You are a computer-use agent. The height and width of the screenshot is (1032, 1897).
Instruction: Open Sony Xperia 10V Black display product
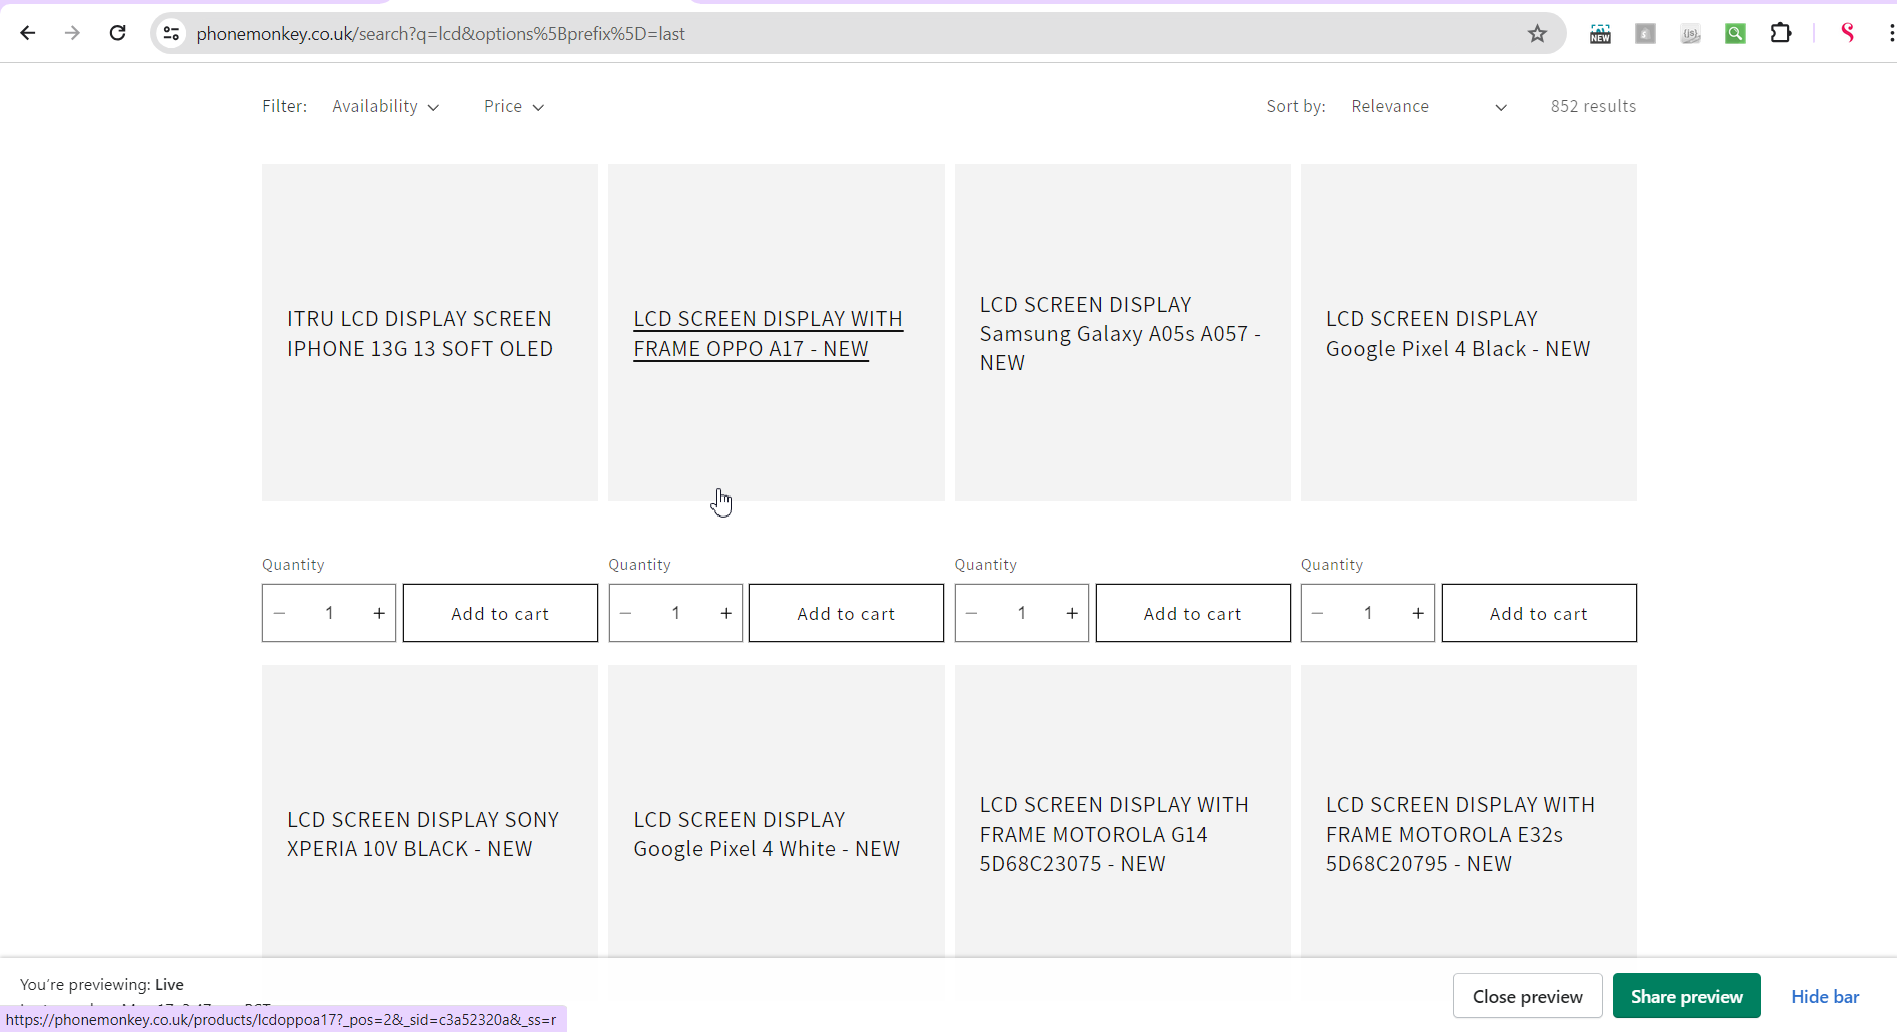pyautogui.click(x=423, y=834)
